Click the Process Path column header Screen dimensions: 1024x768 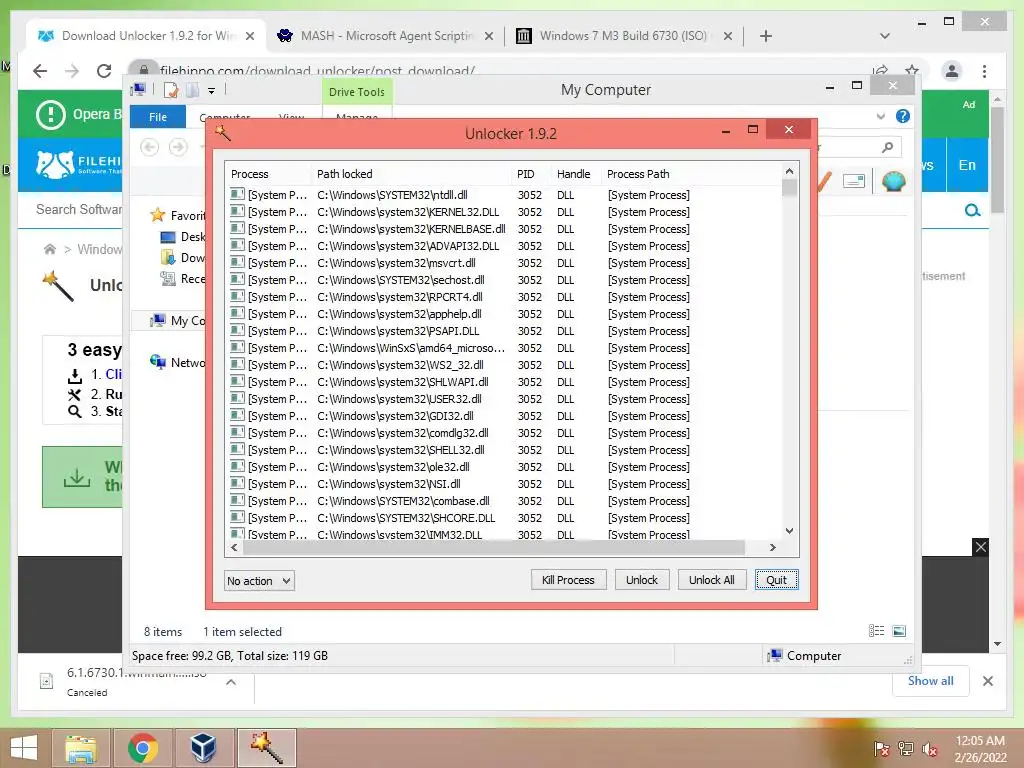pyautogui.click(x=690, y=174)
